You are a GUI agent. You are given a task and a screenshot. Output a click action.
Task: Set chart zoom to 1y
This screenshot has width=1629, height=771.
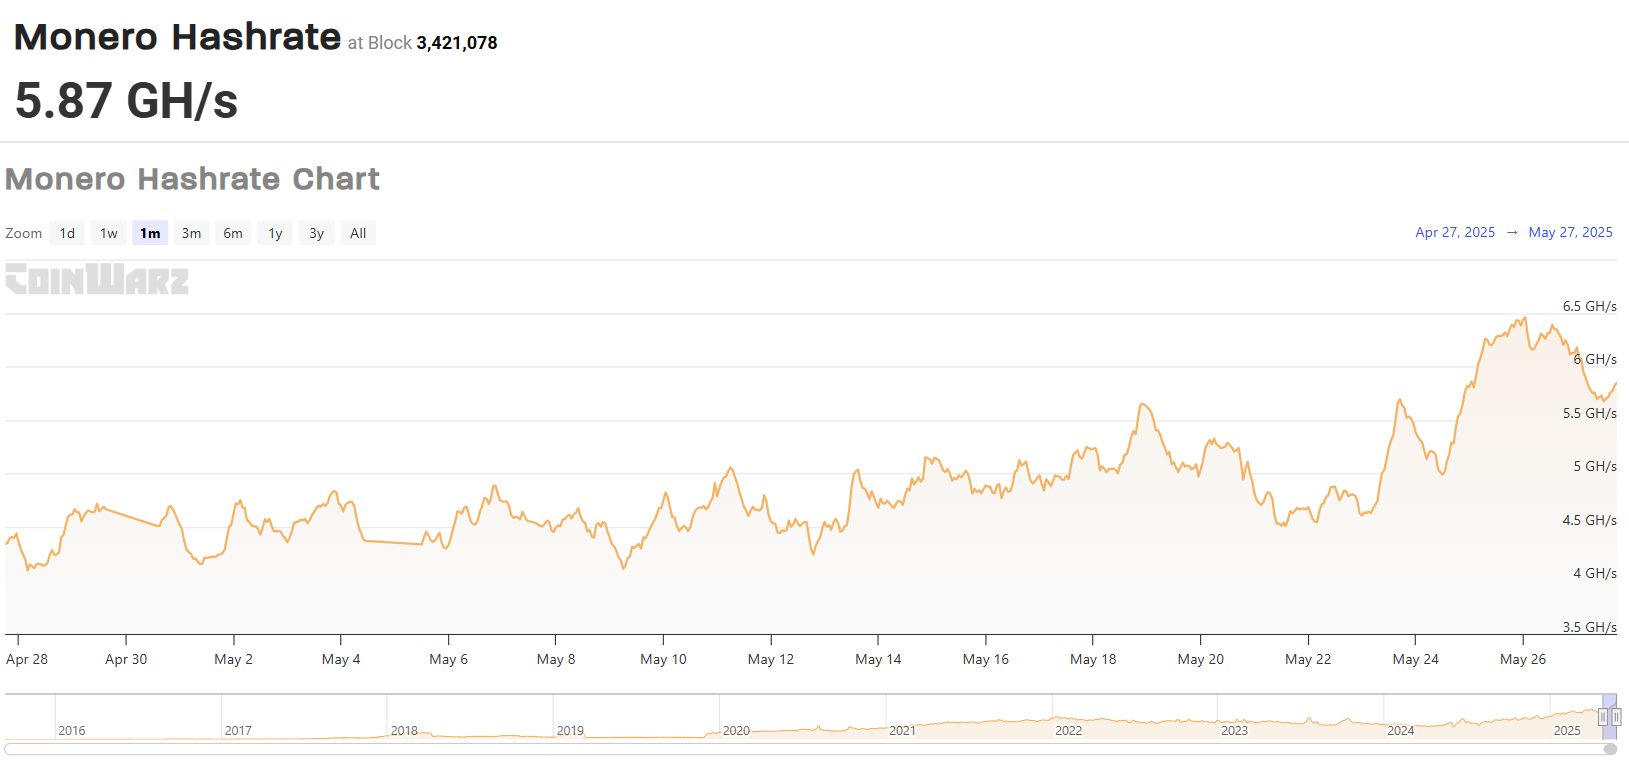275,233
